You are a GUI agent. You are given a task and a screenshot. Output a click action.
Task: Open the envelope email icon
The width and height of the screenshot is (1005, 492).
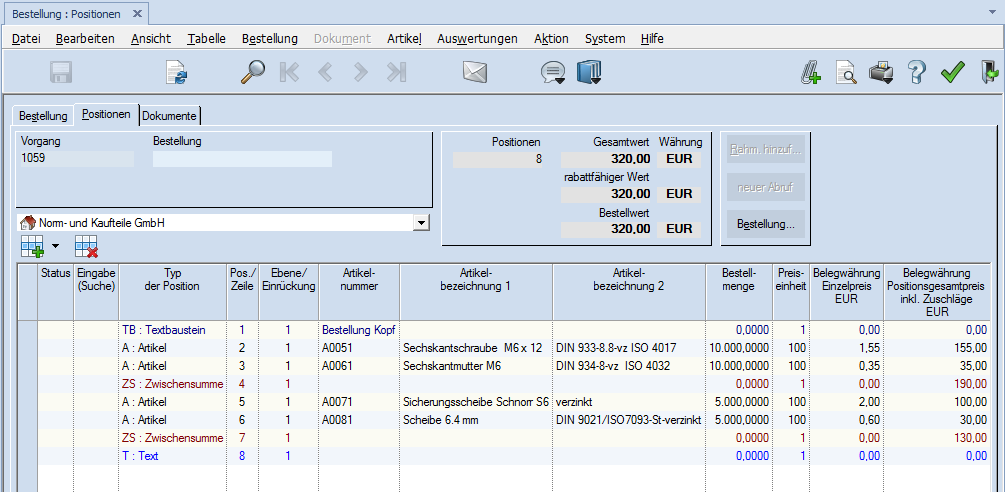(474, 72)
